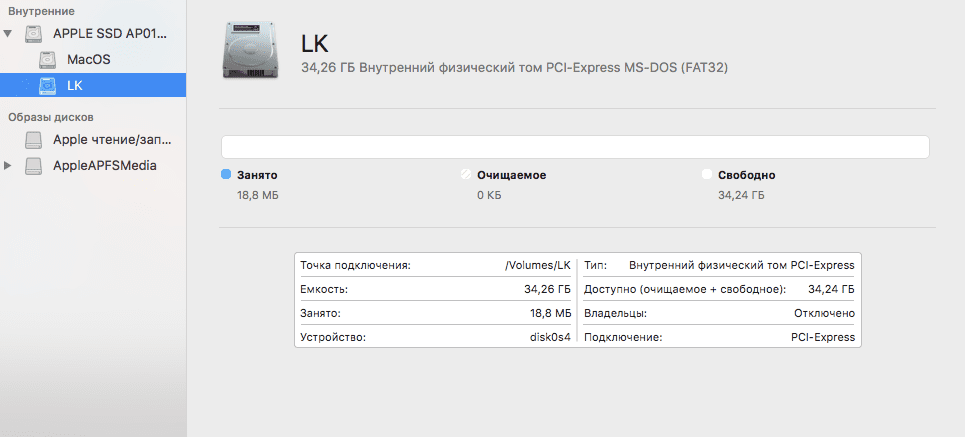Click the striped Очищаемое color swatch

pos(465,175)
